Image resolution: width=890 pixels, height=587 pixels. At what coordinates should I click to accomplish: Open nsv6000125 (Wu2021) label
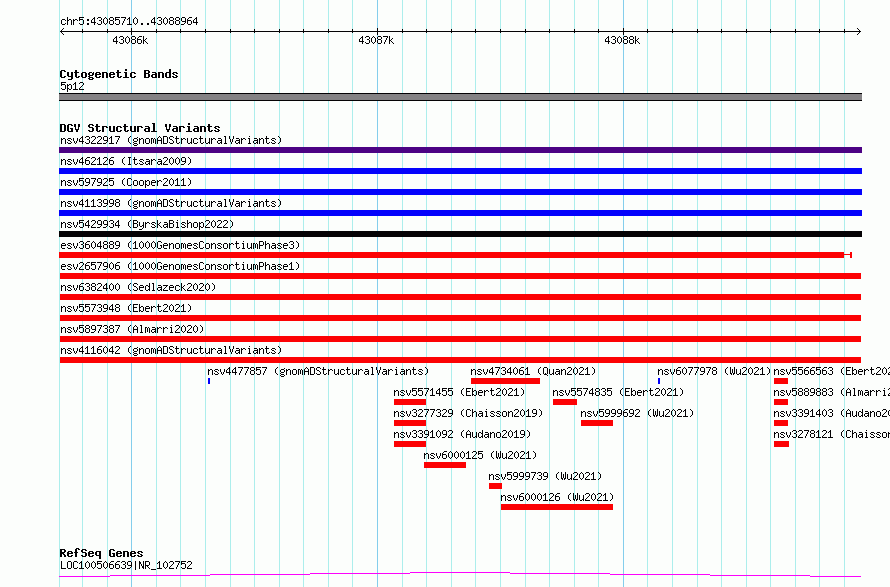tap(480, 455)
